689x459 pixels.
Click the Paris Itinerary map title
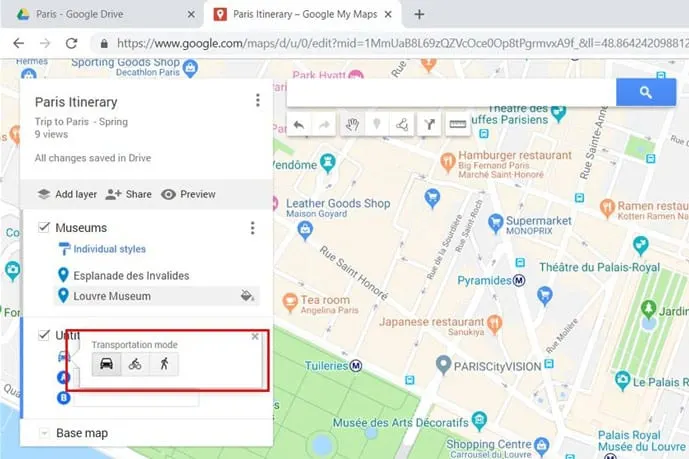pos(76,102)
